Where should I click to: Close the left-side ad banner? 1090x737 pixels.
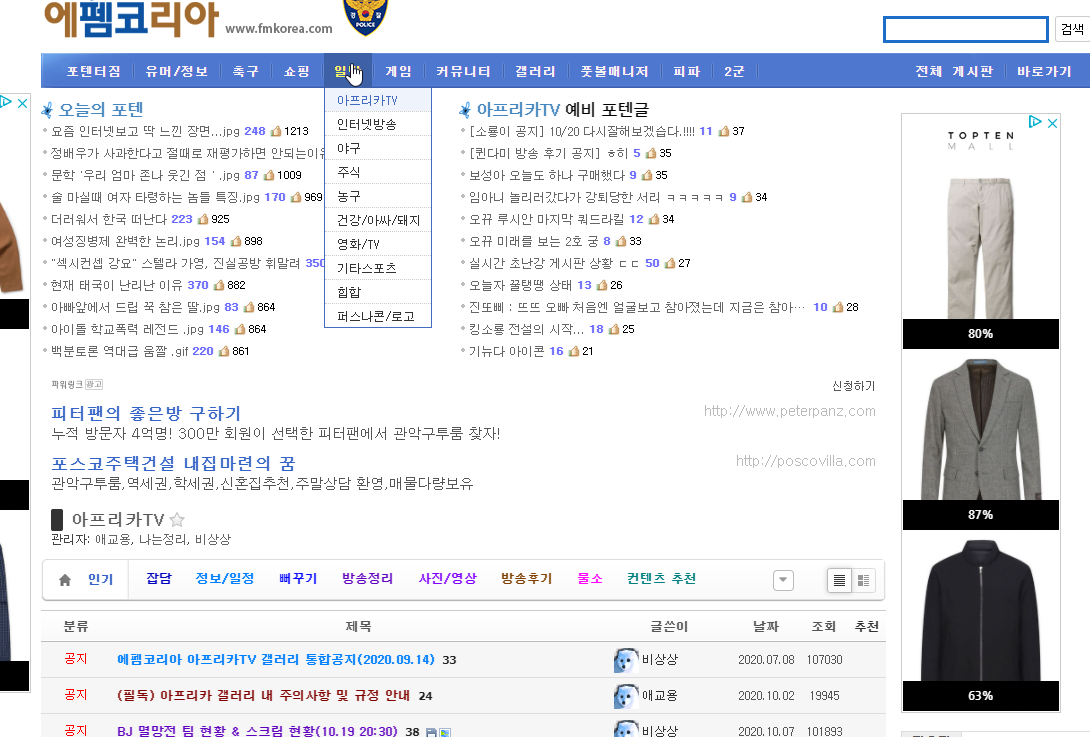pos(22,103)
